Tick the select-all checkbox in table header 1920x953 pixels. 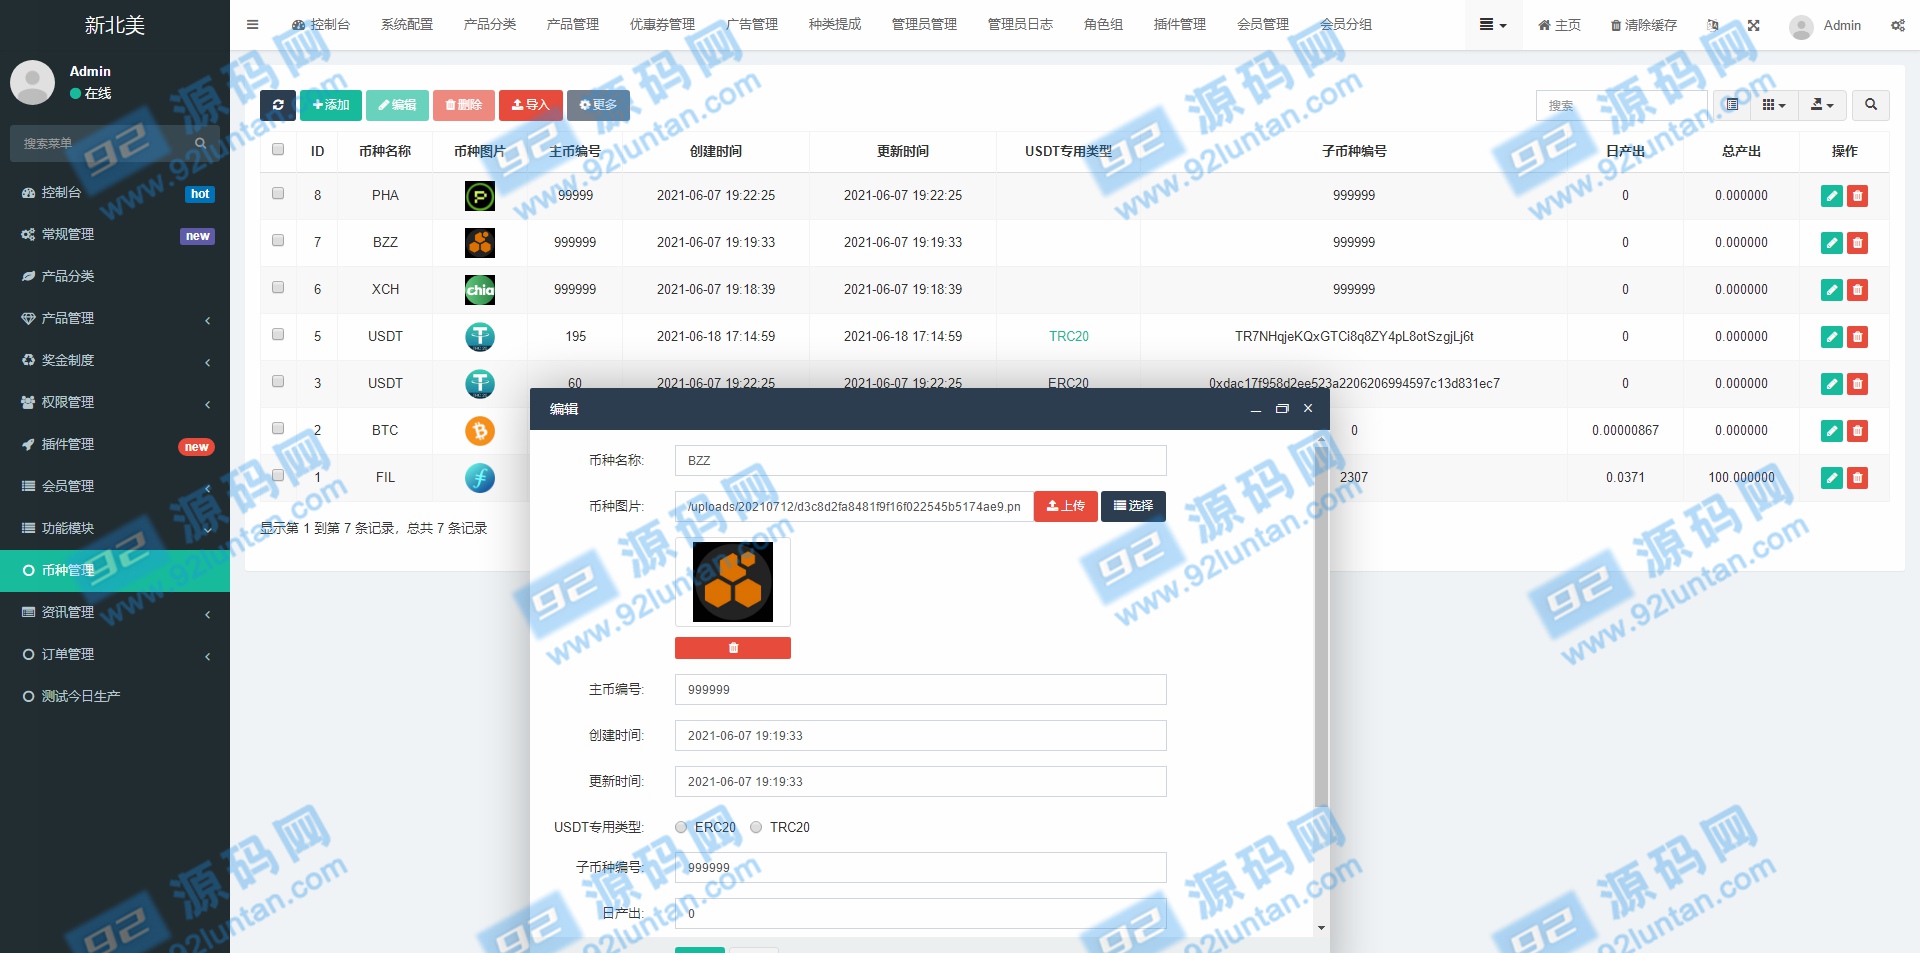pos(278,150)
